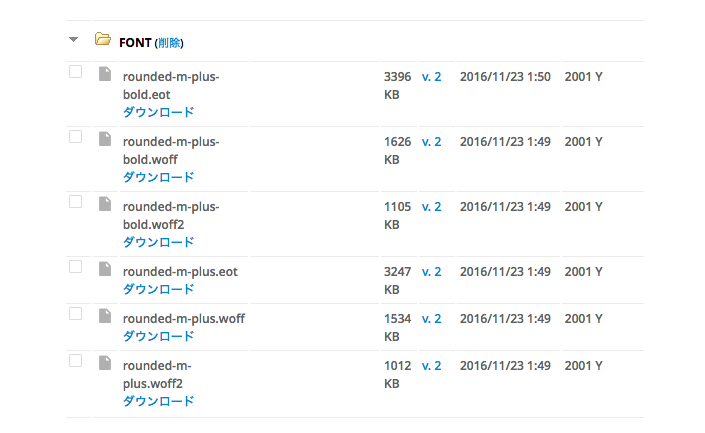The width and height of the screenshot is (705, 433).
Task: Download rounded-m-plus-bold.woff via ダウンロード link
Action: [x=158, y=177]
